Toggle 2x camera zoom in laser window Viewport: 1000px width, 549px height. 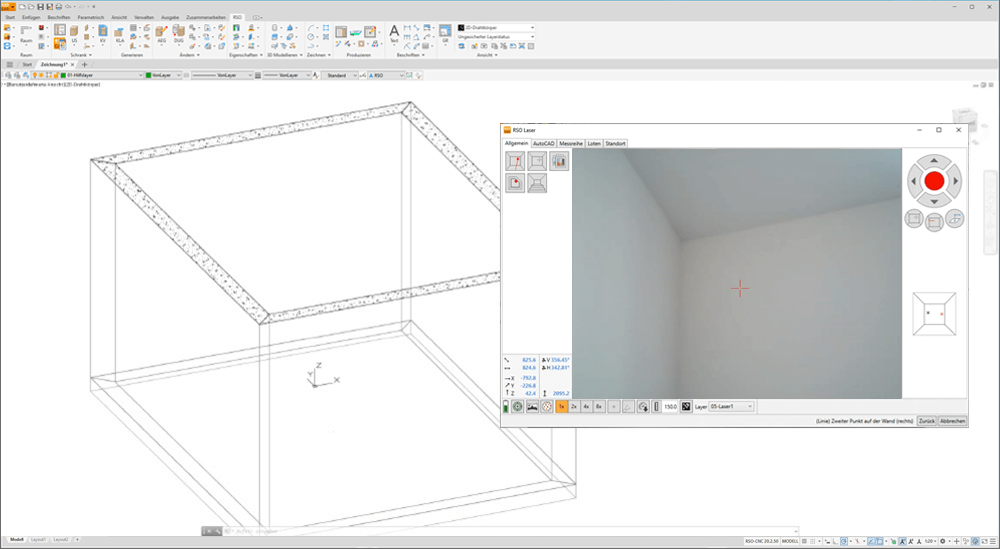click(574, 407)
